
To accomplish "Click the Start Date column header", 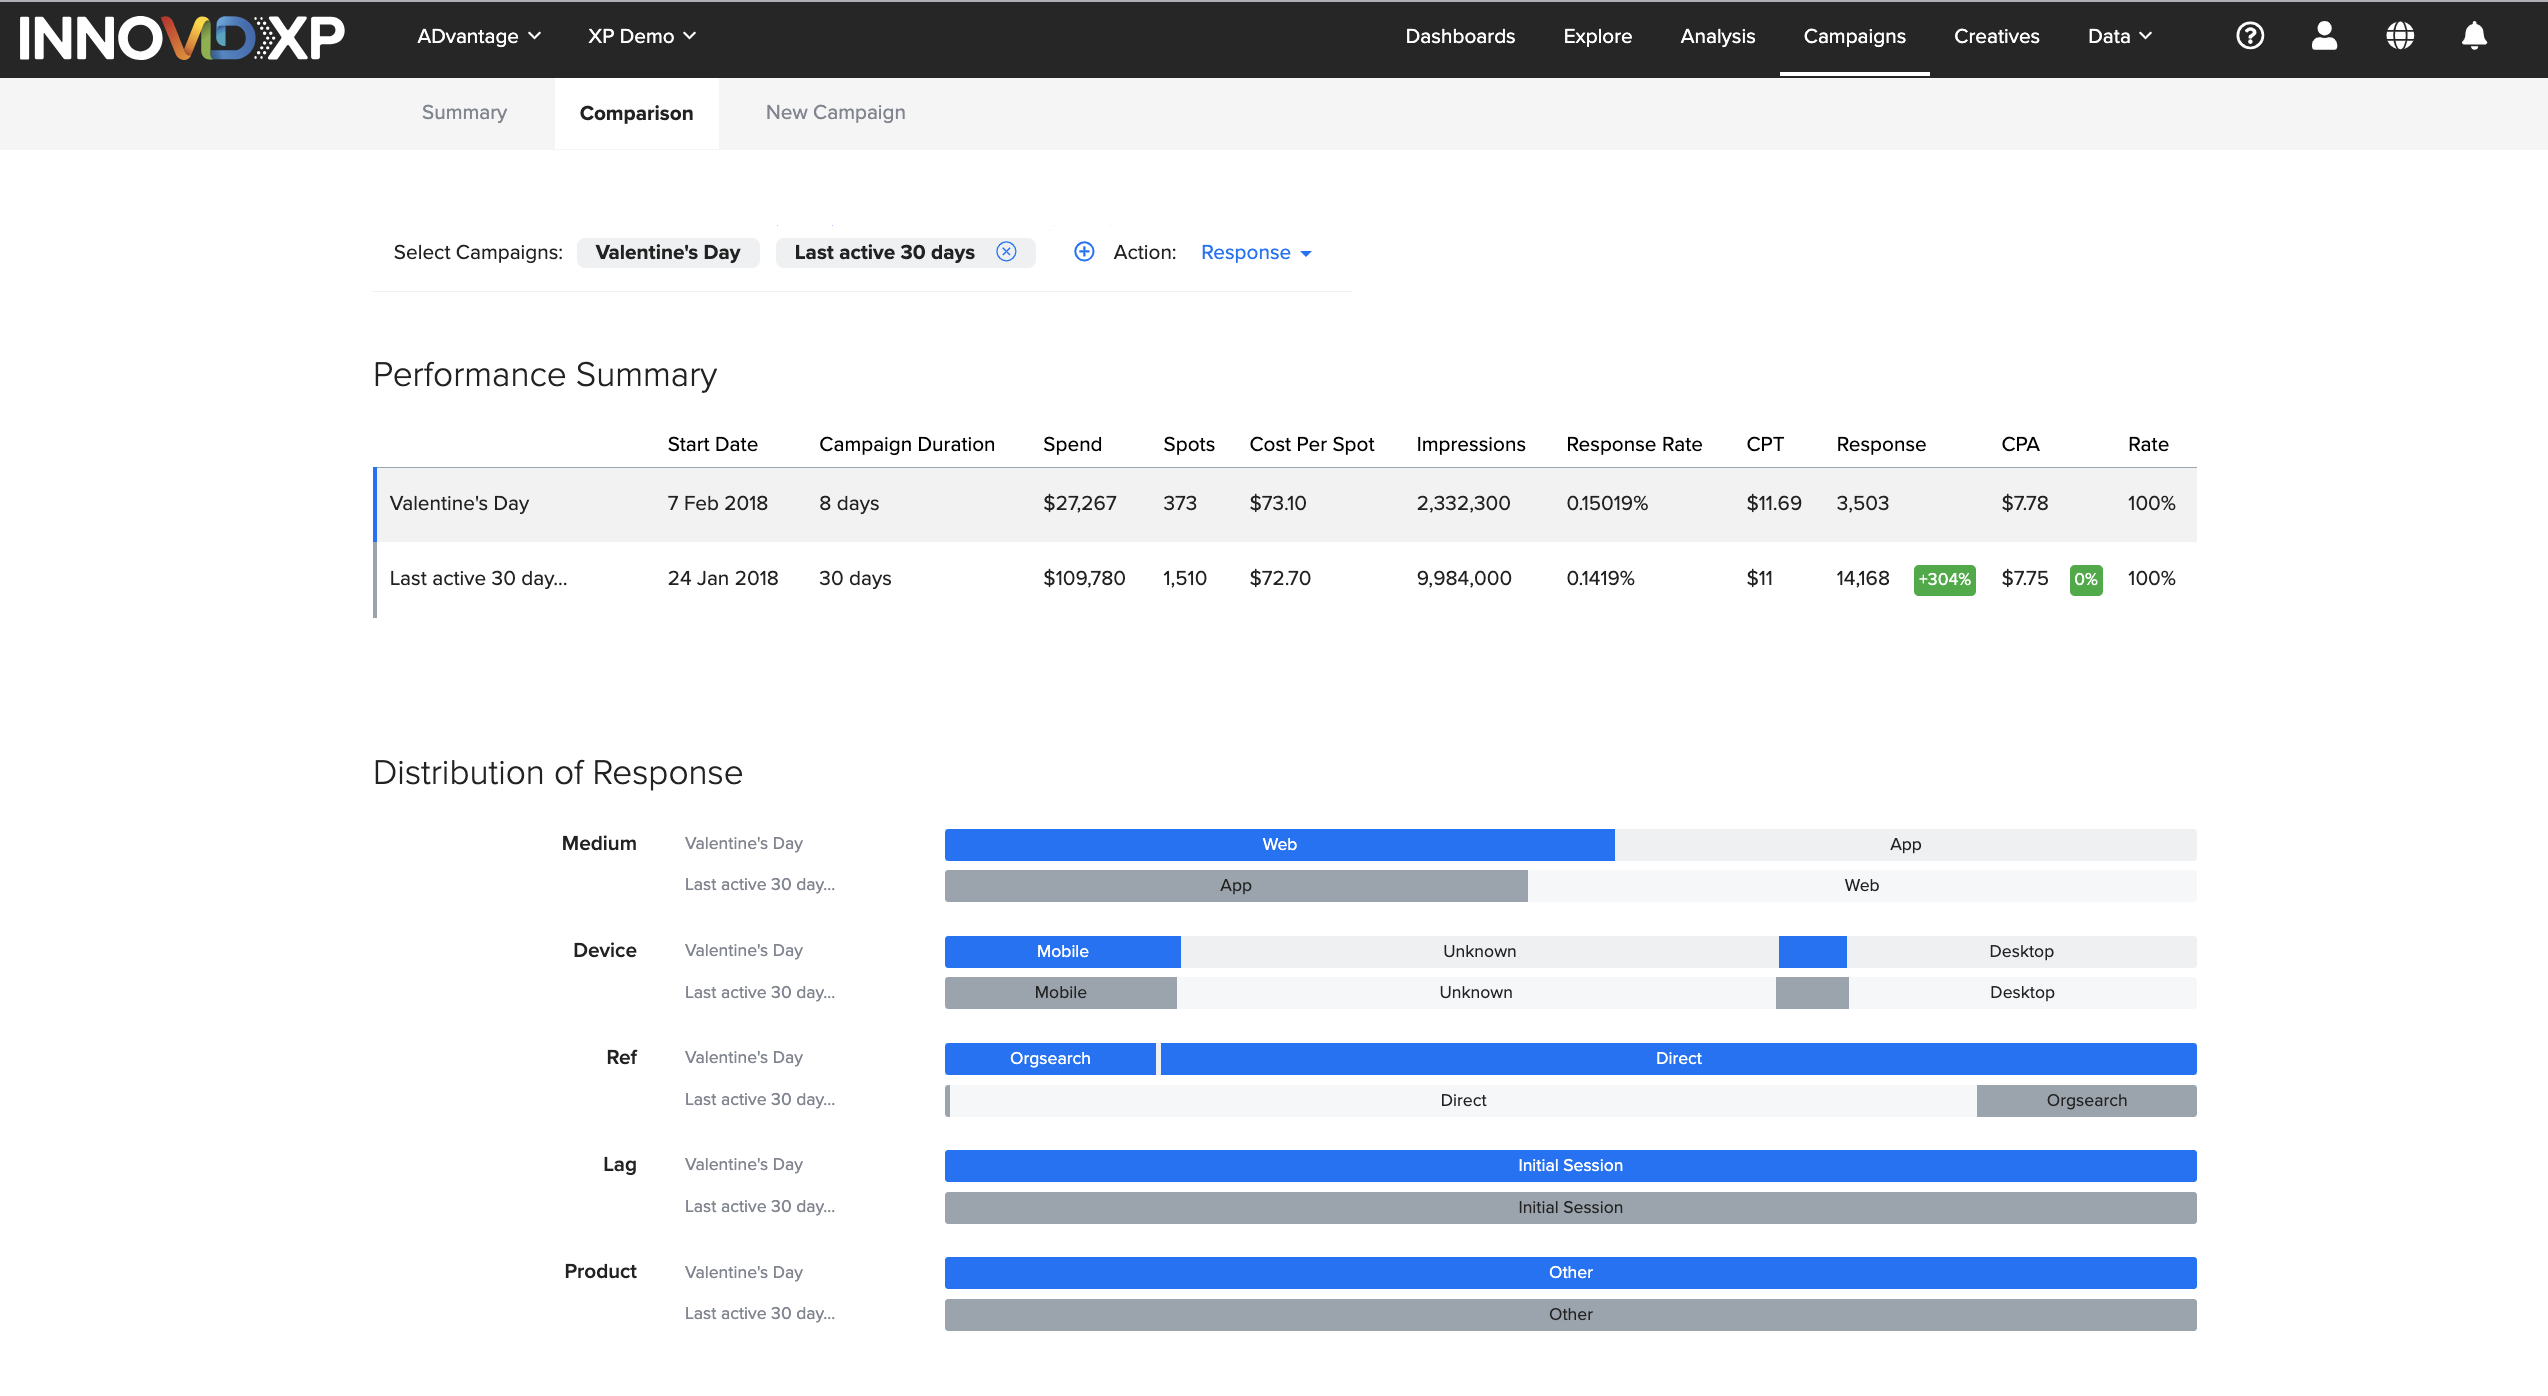I will pos(712,444).
